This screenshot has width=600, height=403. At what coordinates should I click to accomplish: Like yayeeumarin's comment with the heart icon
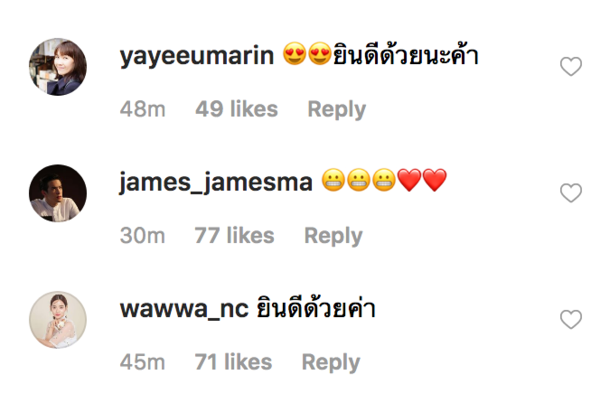tap(571, 66)
